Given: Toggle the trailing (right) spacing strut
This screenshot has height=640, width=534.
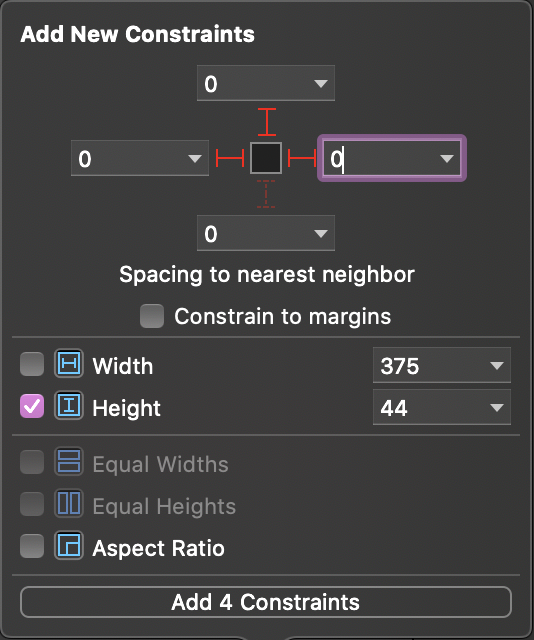Looking at the screenshot, I should 302,158.
